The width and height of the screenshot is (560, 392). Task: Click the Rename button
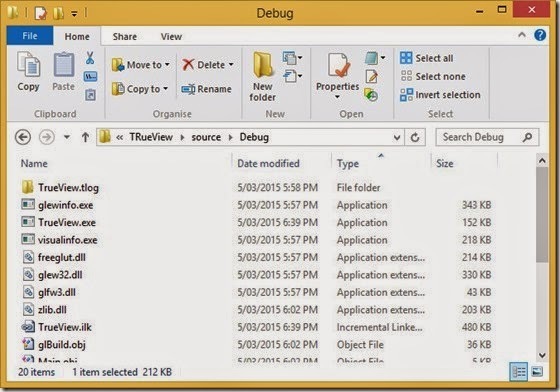206,89
